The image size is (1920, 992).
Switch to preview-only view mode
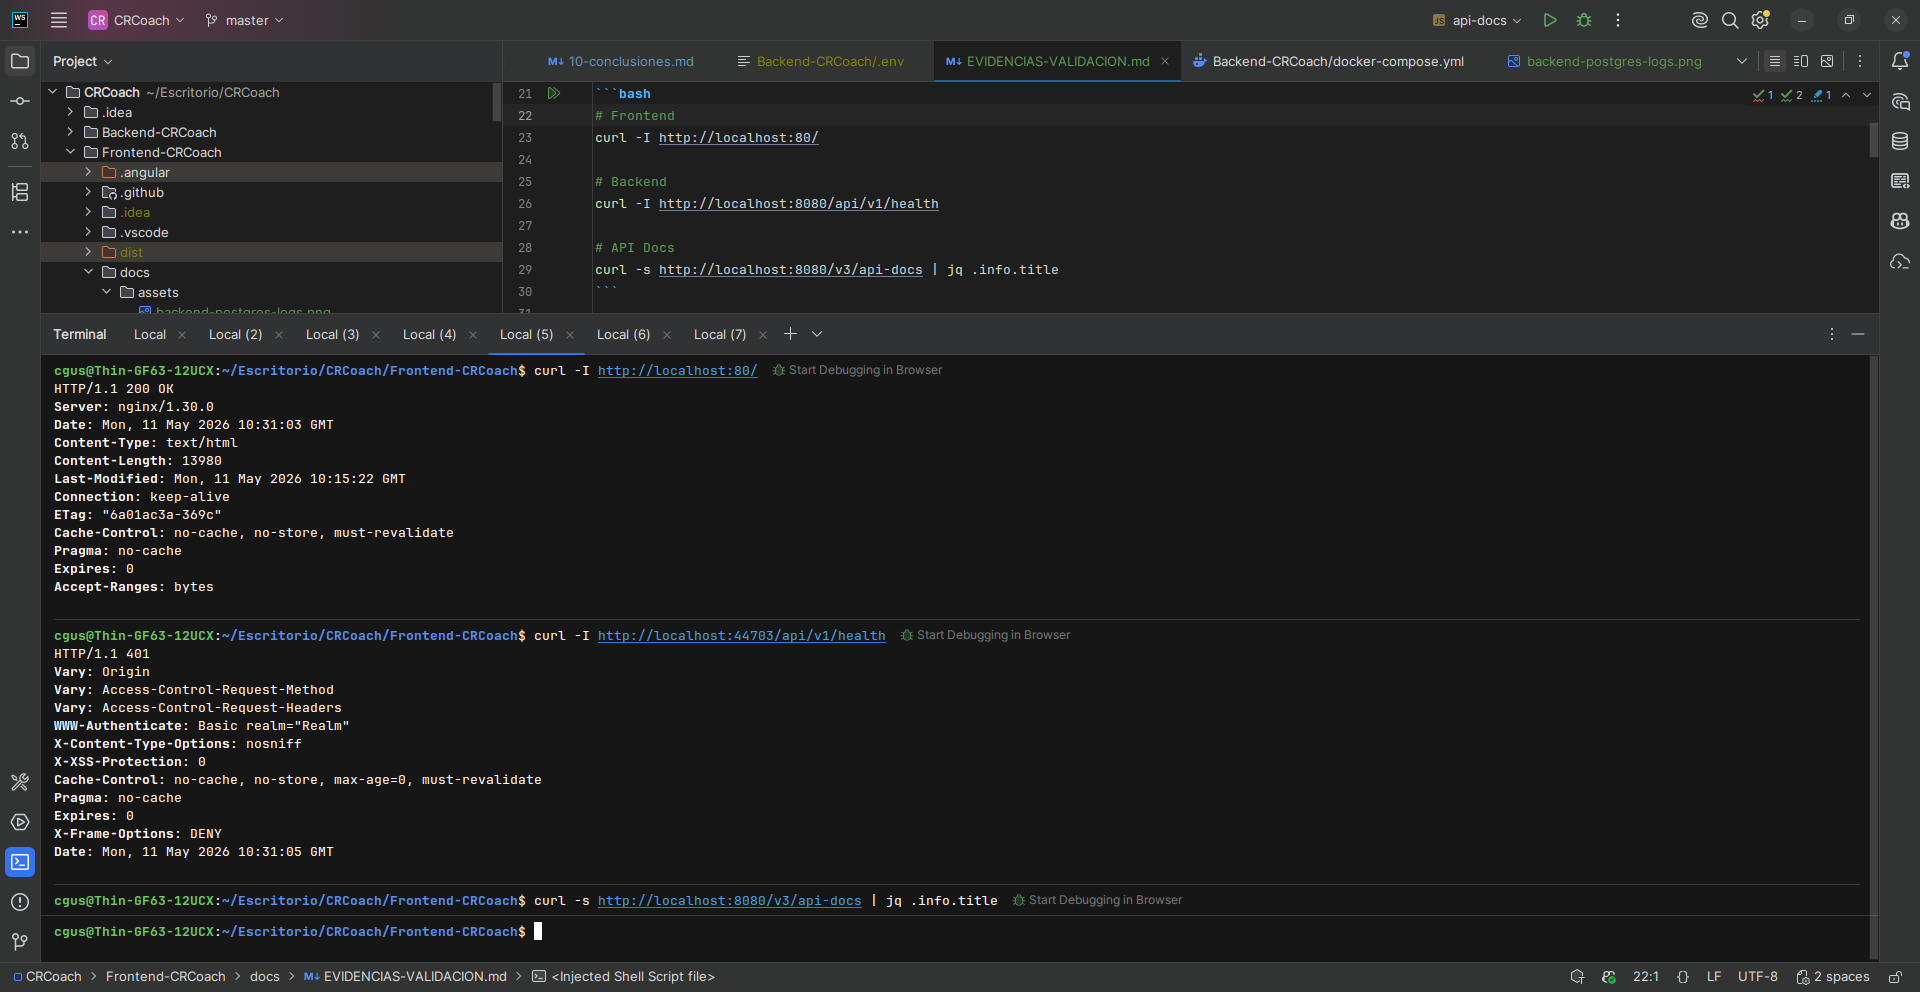pyautogui.click(x=1827, y=61)
